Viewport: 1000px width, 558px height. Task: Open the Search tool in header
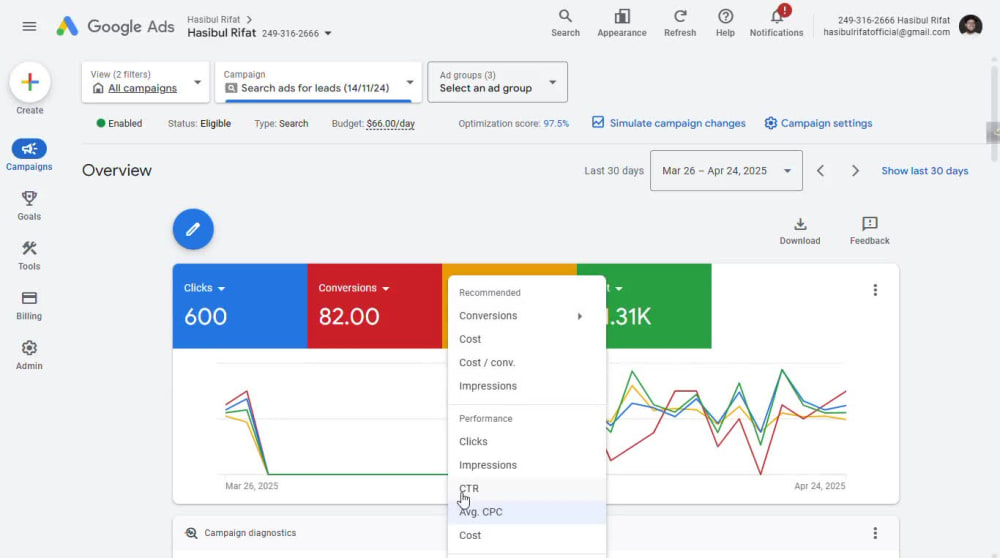coord(565,24)
